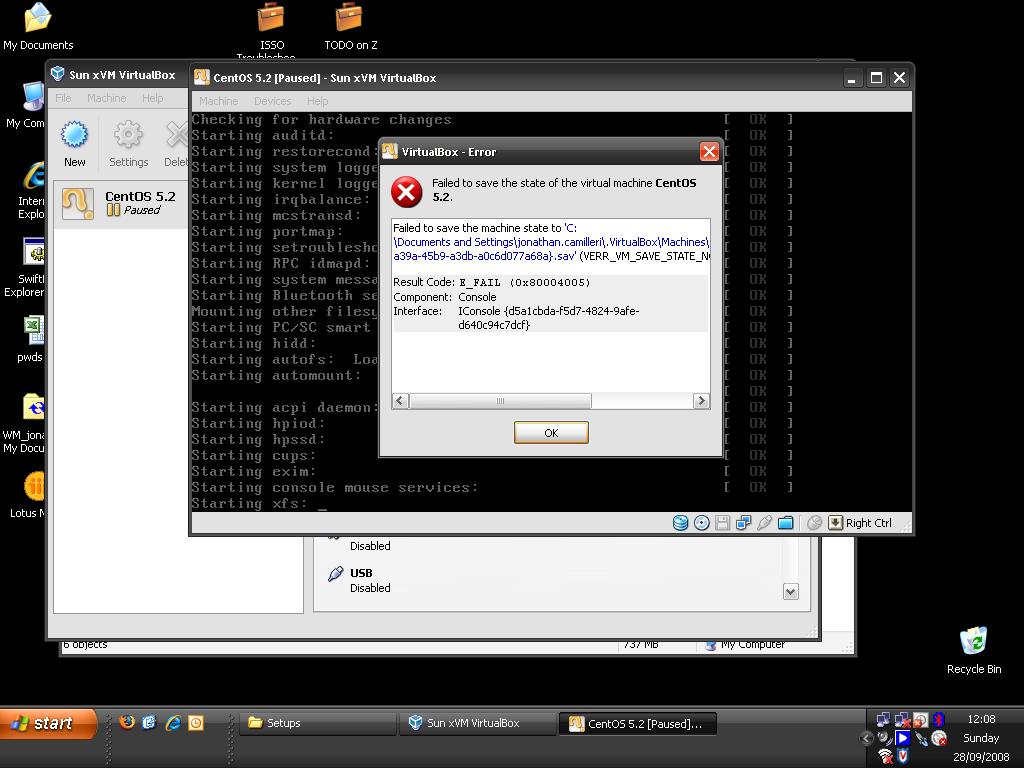
Task: Click the red error X icon in the dialog
Action: click(406, 191)
